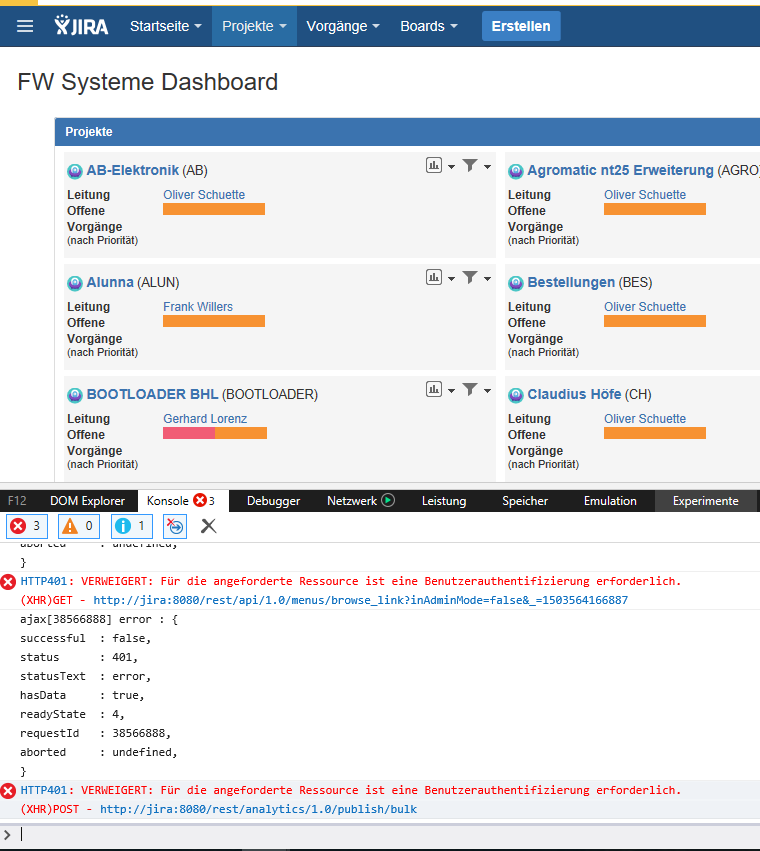Click Claudius Höfe project avatar icon
The height and width of the screenshot is (851, 760).
point(515,395)
